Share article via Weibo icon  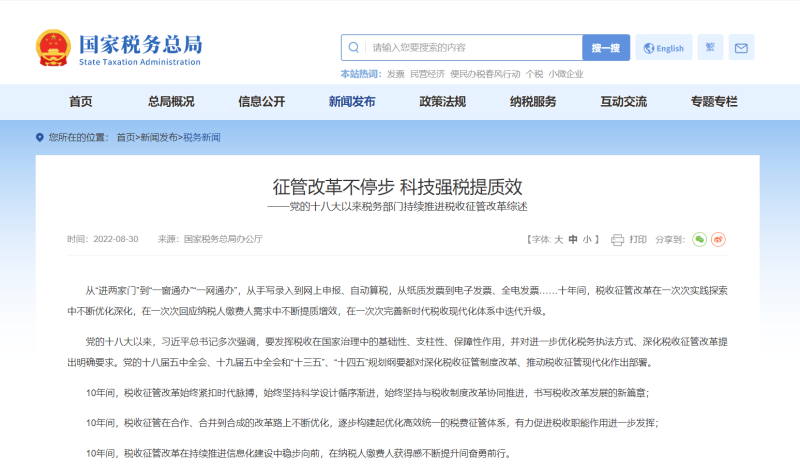pos(718,239)
